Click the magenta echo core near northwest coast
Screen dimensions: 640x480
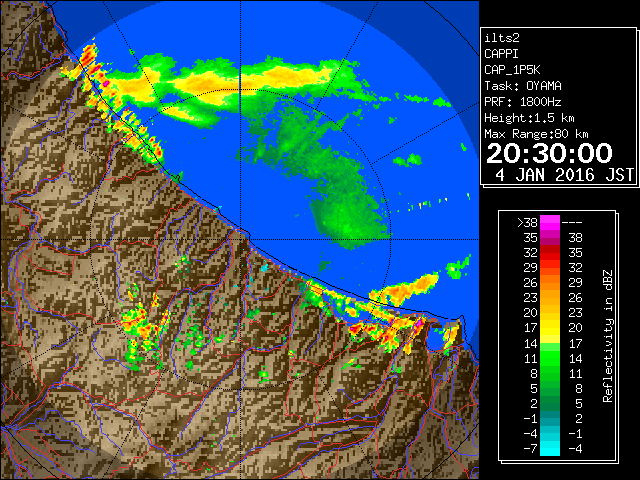[106, 83]
